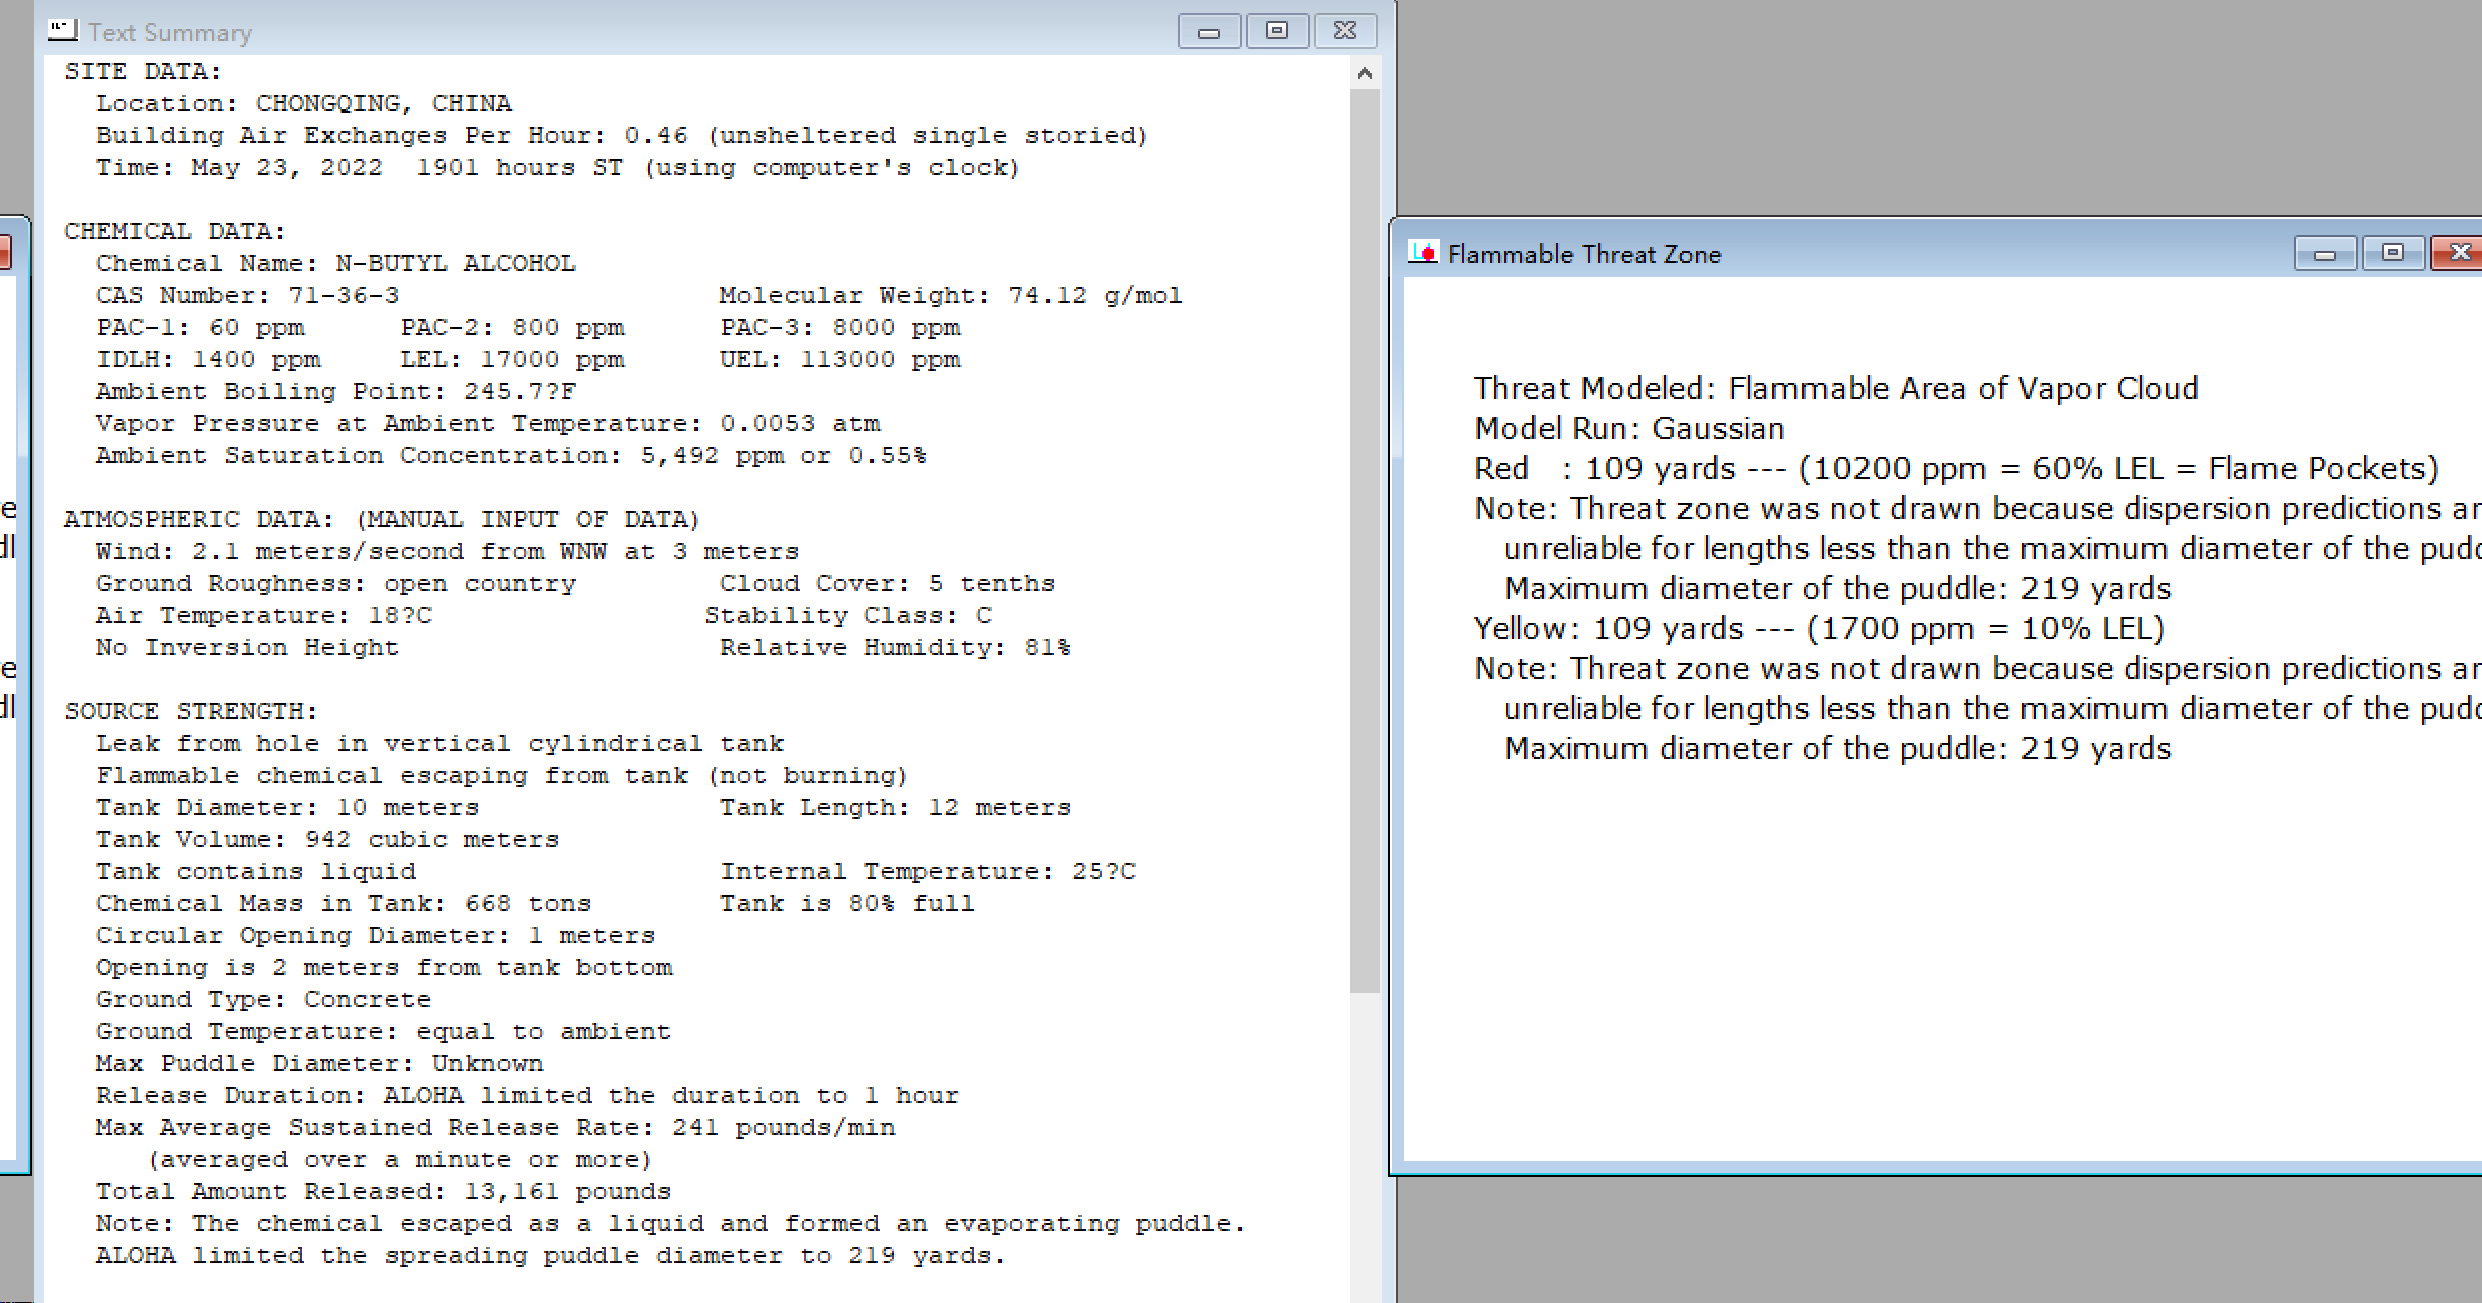Click the Text Summary vertical scrollbar thumb
2482x1303 pixels.
1365,540
